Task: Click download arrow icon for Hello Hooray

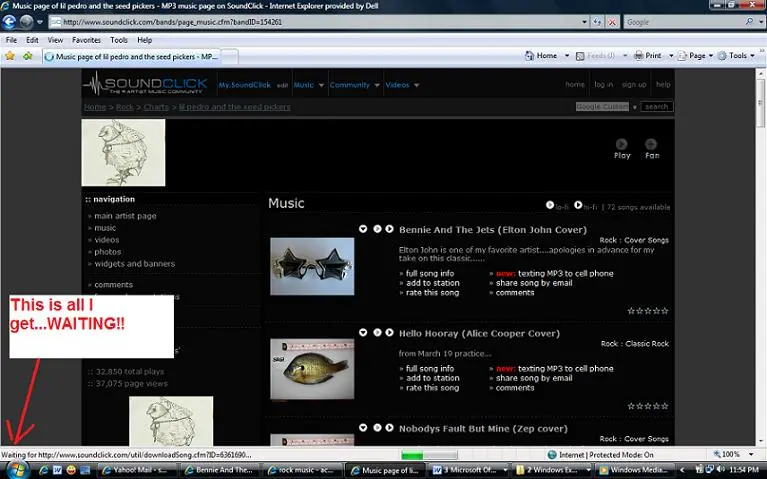Action: tap(363, 333)
